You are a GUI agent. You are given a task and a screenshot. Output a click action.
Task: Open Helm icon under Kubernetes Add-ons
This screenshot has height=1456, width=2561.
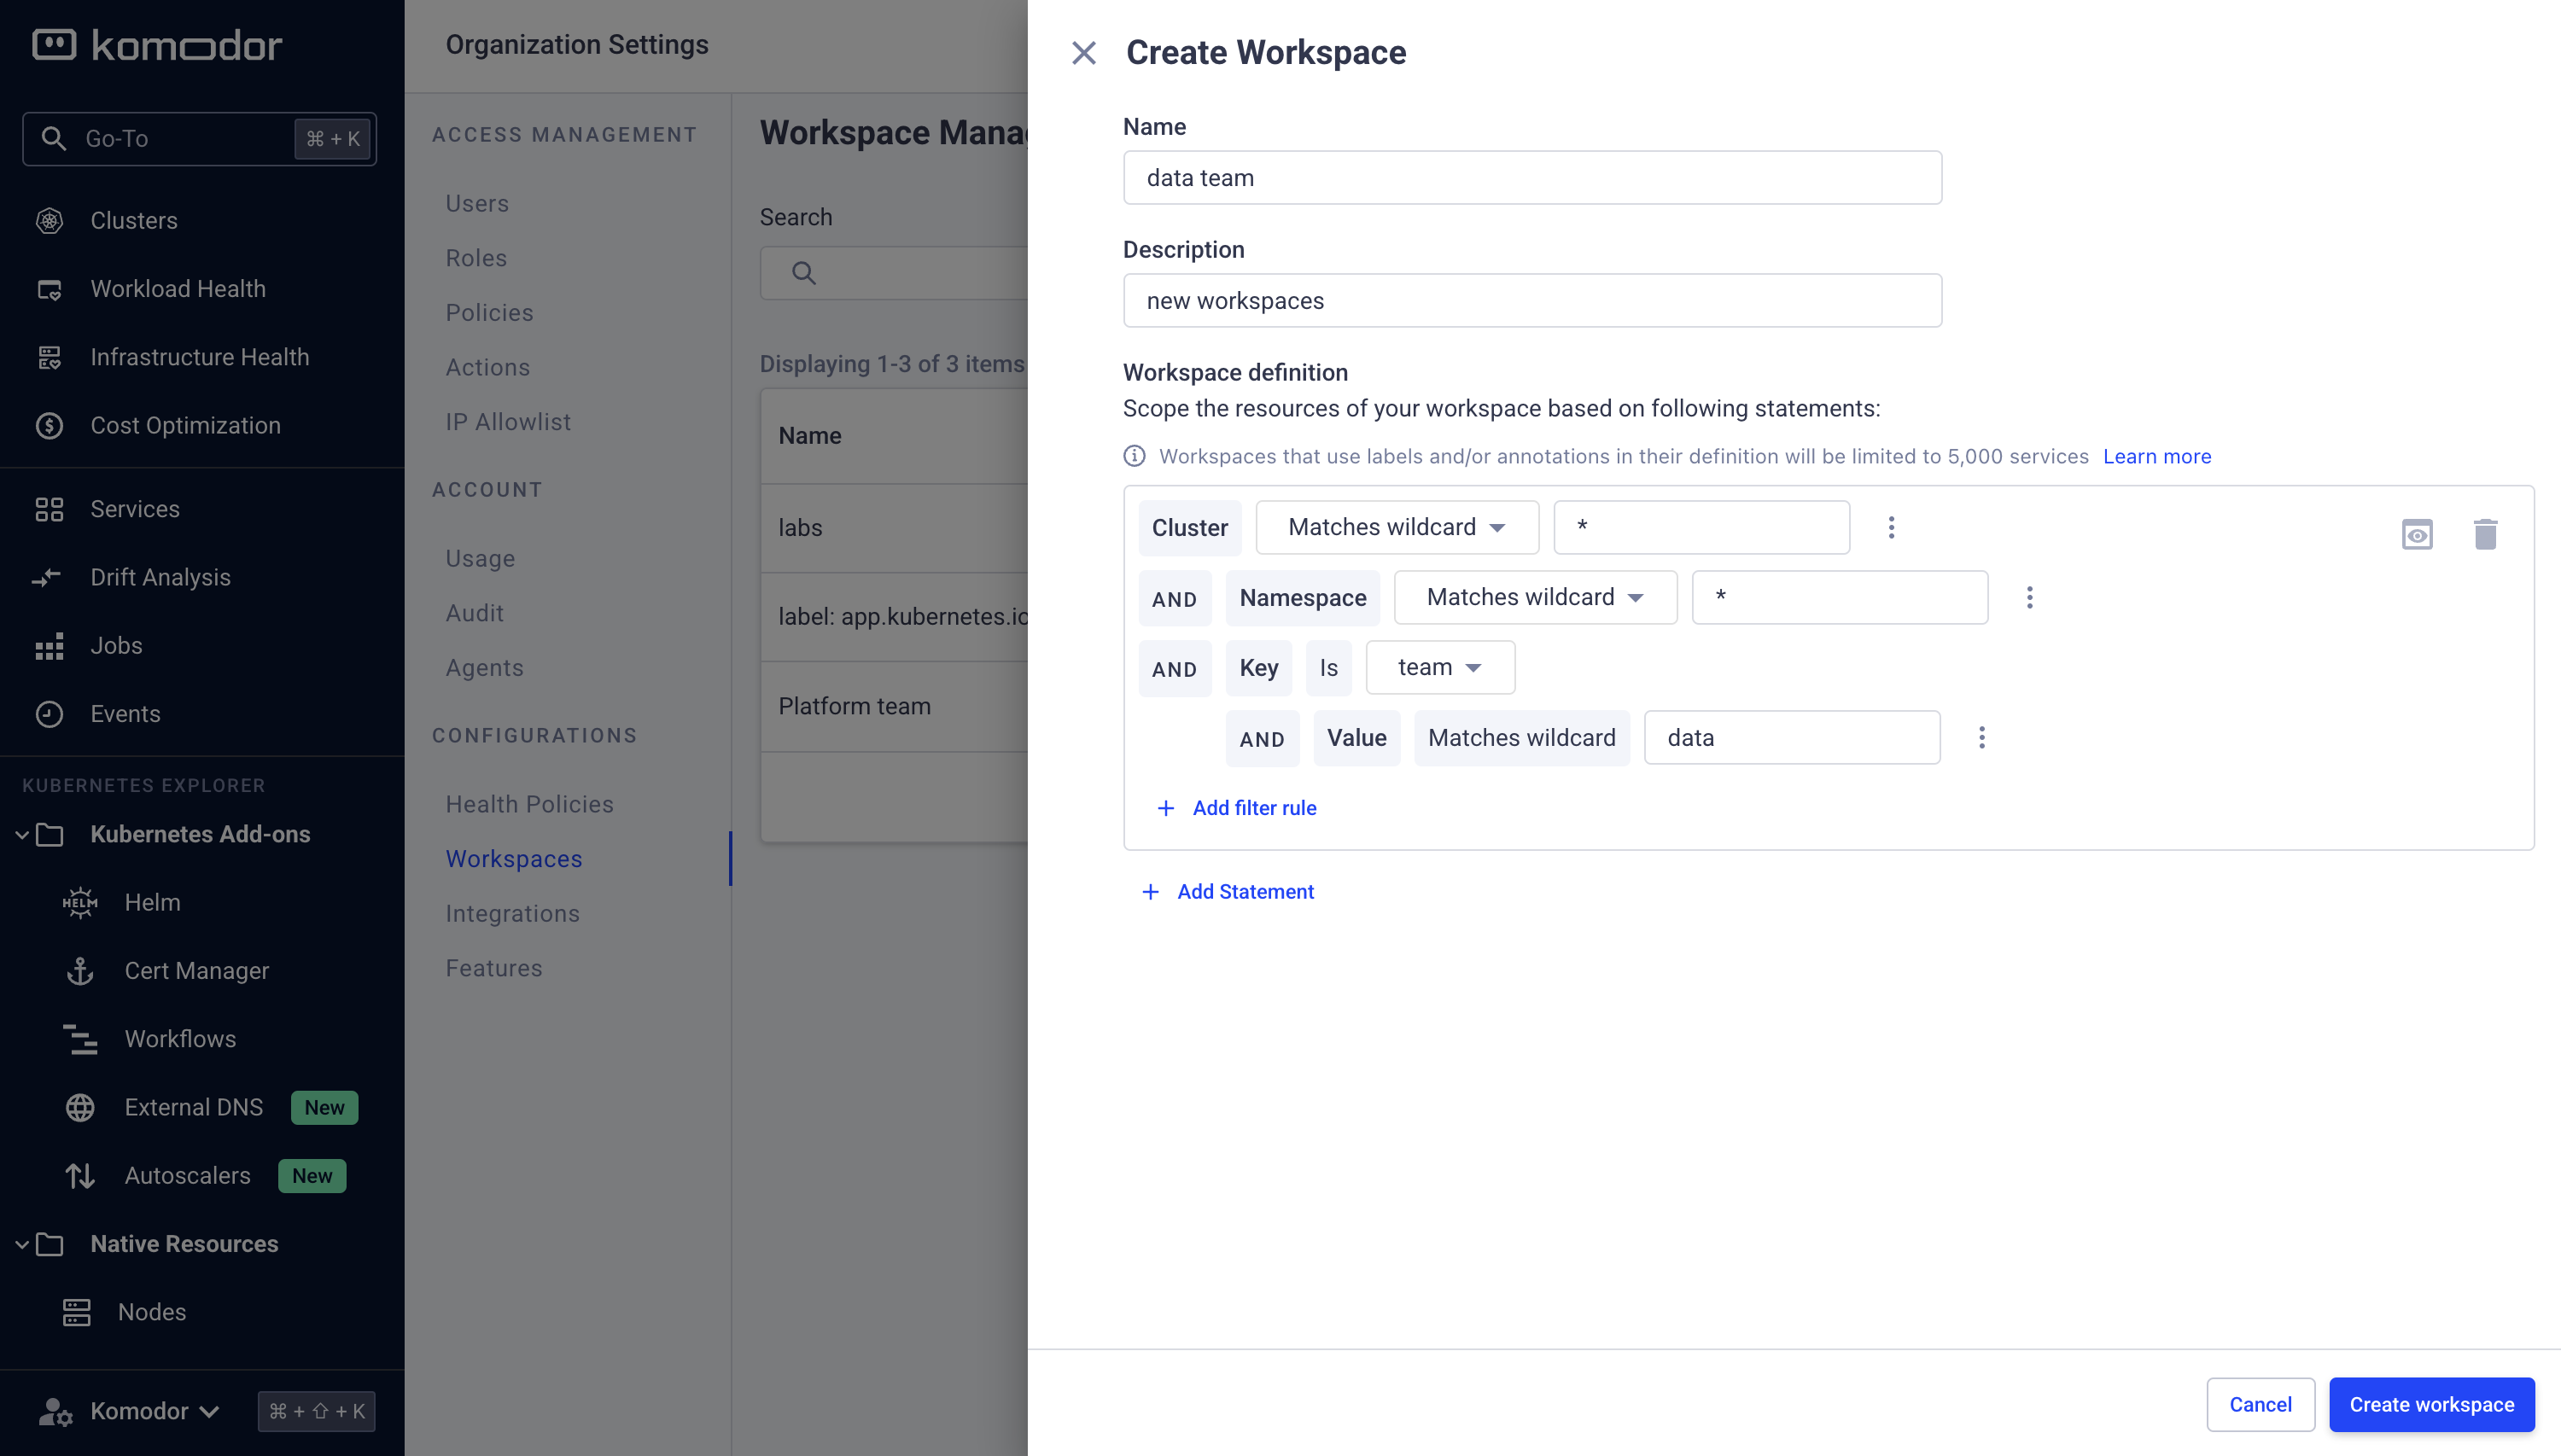click(80, 902)
